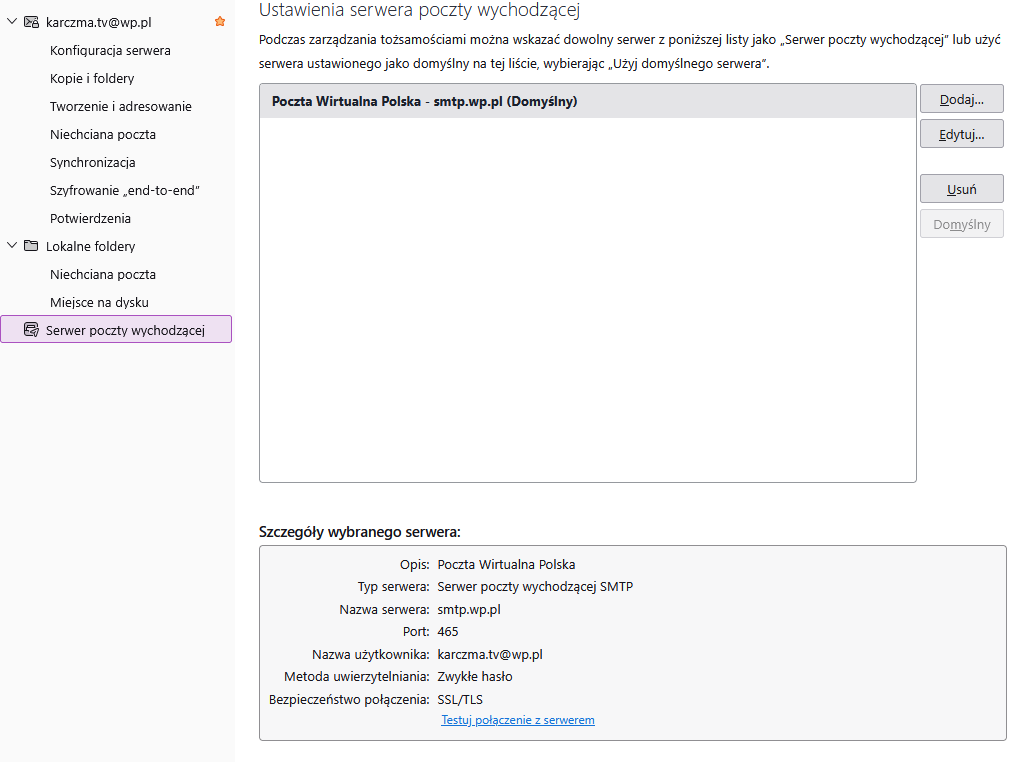
Task: Select the karczma.tv@wp.pl account row
Action: coord(116,22)
